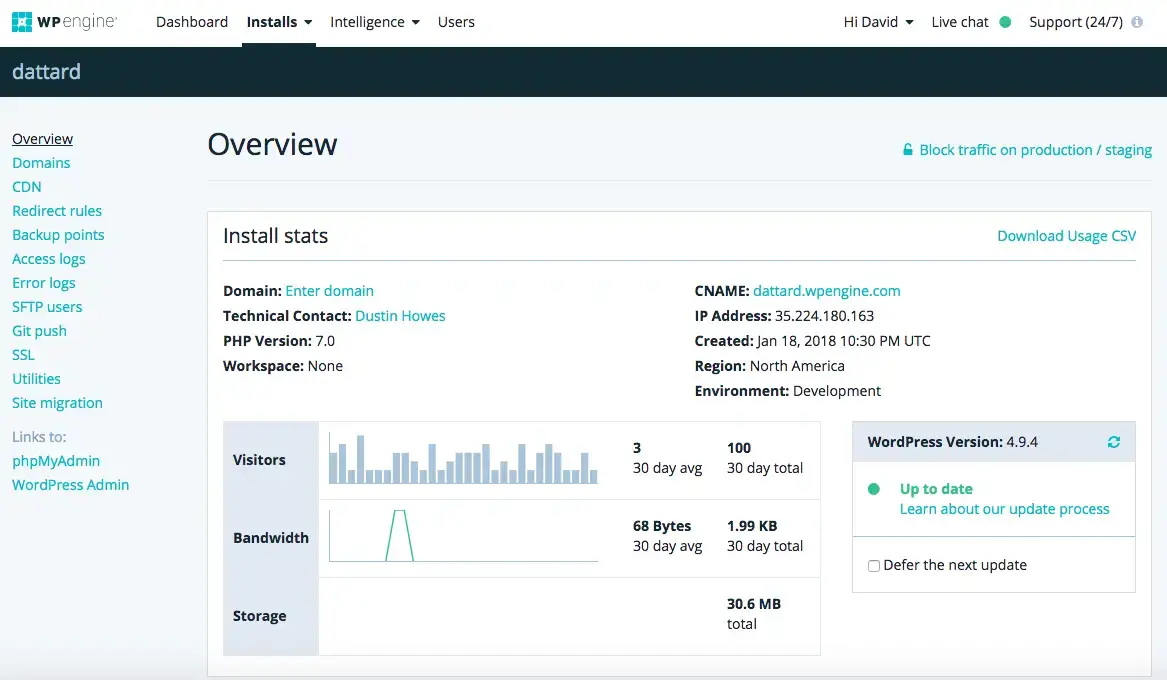Click the 1.99 KB bandwidth total

click(x=752, y=526)
